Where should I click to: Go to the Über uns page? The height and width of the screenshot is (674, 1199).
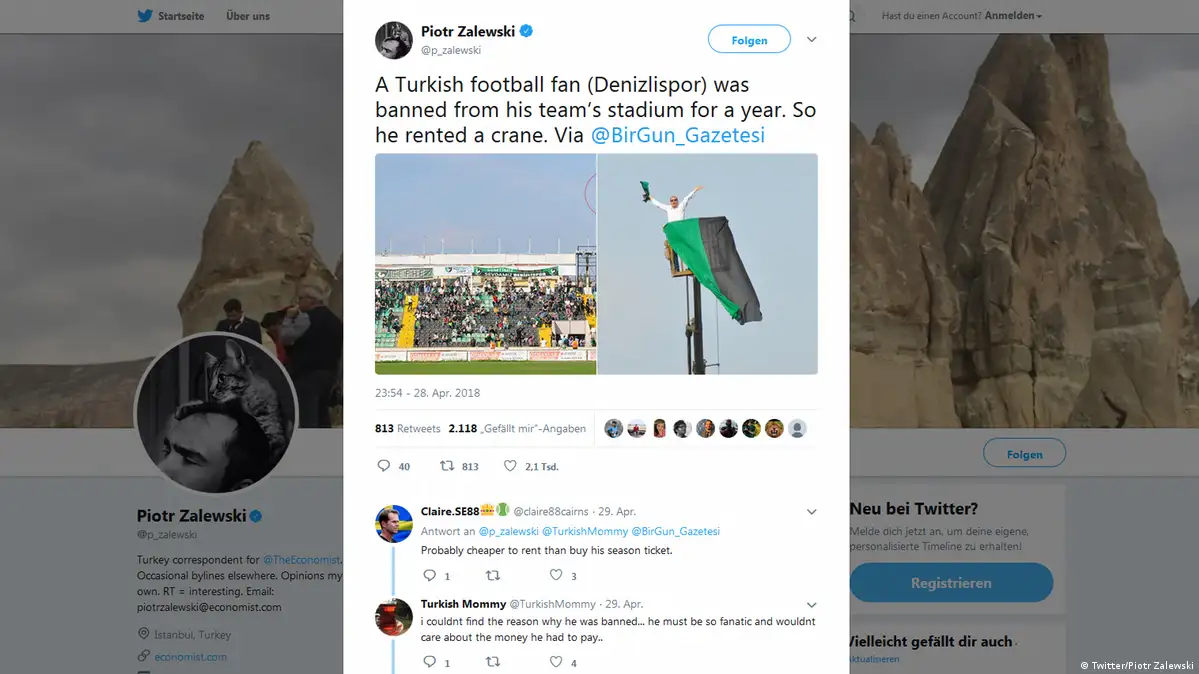click(x=247, y=16)
